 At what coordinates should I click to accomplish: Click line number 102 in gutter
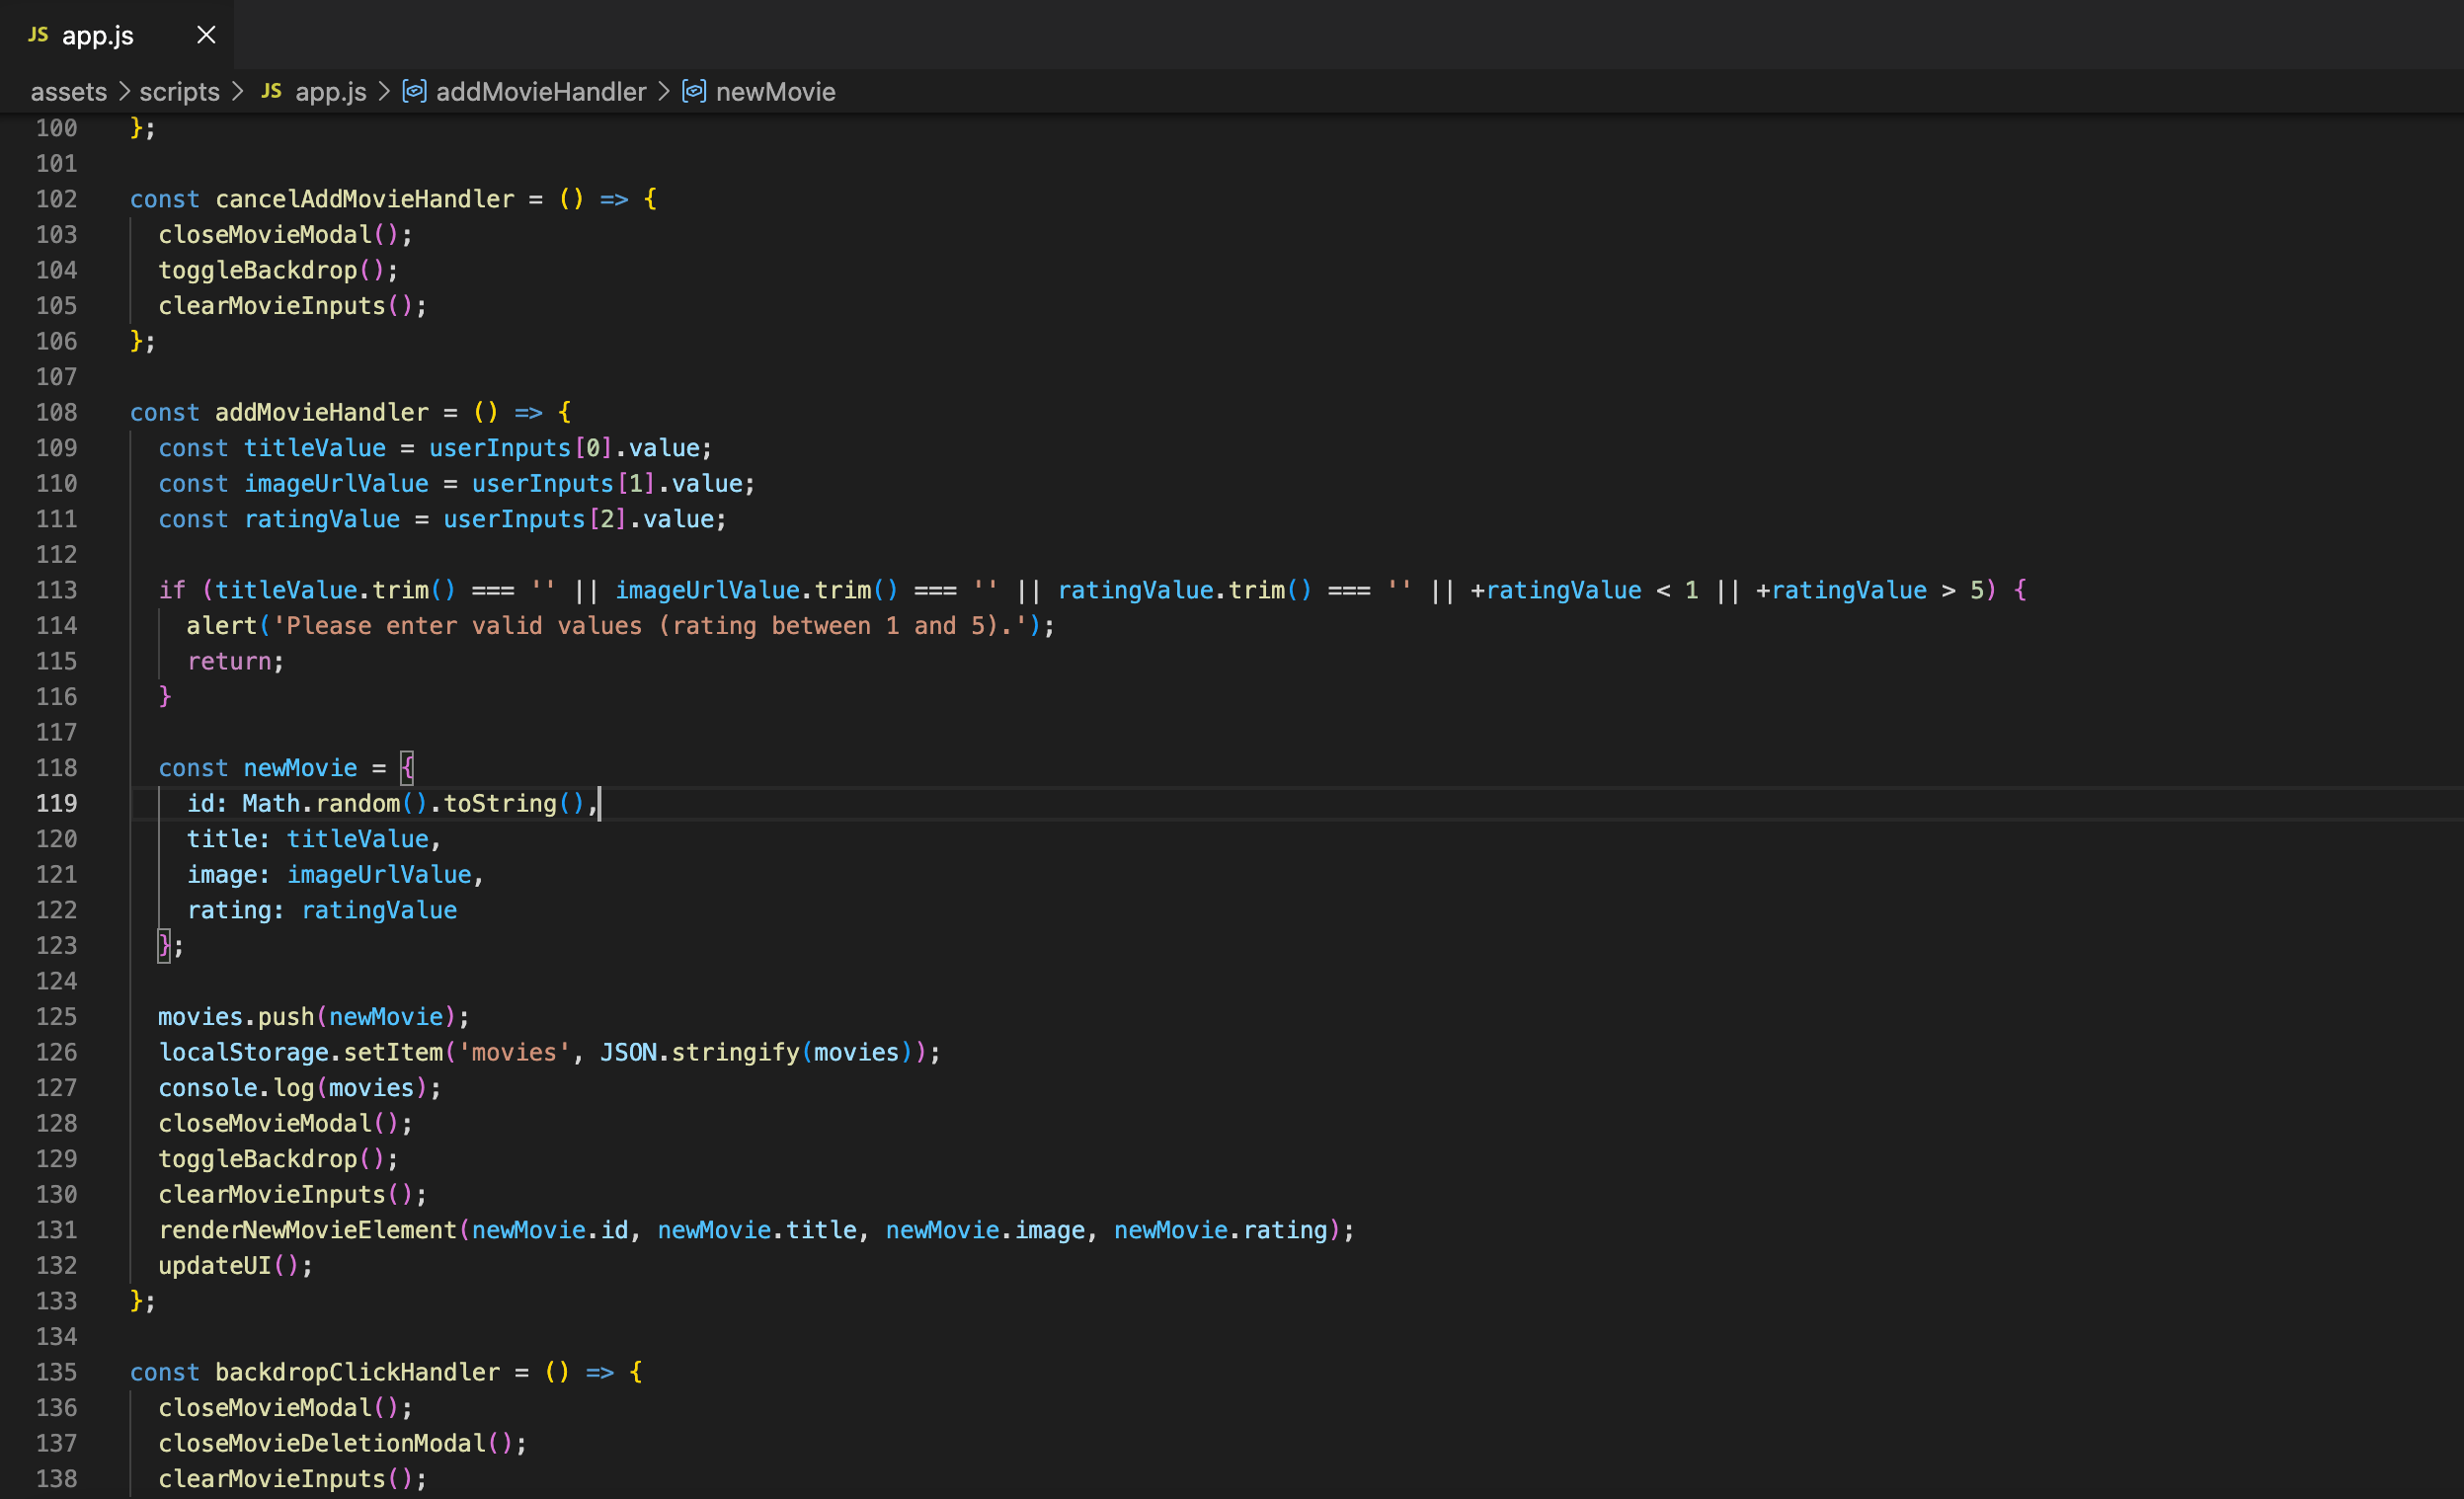point(56,199)
